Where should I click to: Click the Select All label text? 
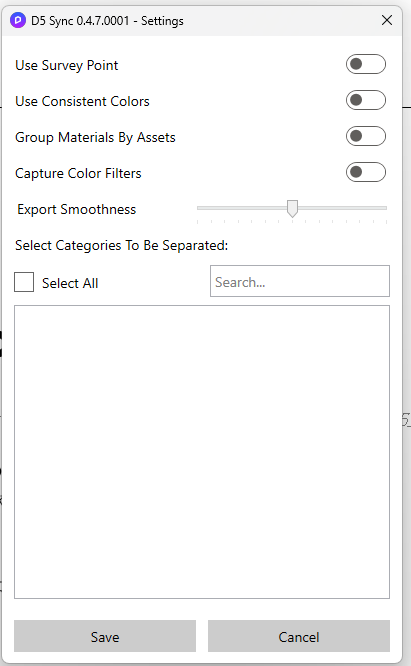point(70,283)
